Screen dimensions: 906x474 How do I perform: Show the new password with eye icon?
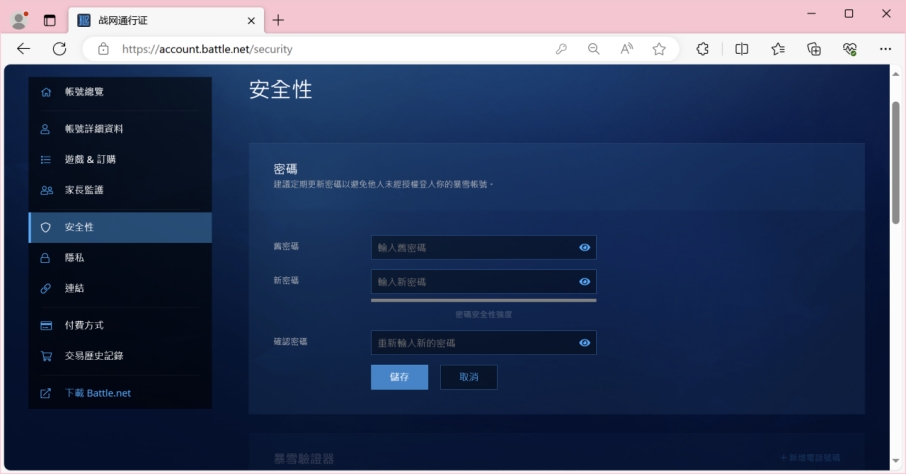coord(585,282)
